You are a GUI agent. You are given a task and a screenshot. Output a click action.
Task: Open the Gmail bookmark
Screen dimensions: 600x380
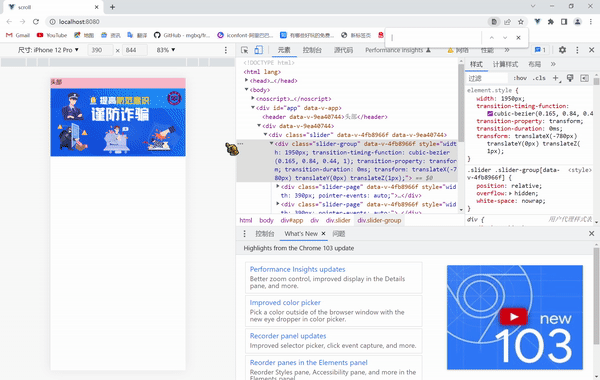[x=18, y=35]
